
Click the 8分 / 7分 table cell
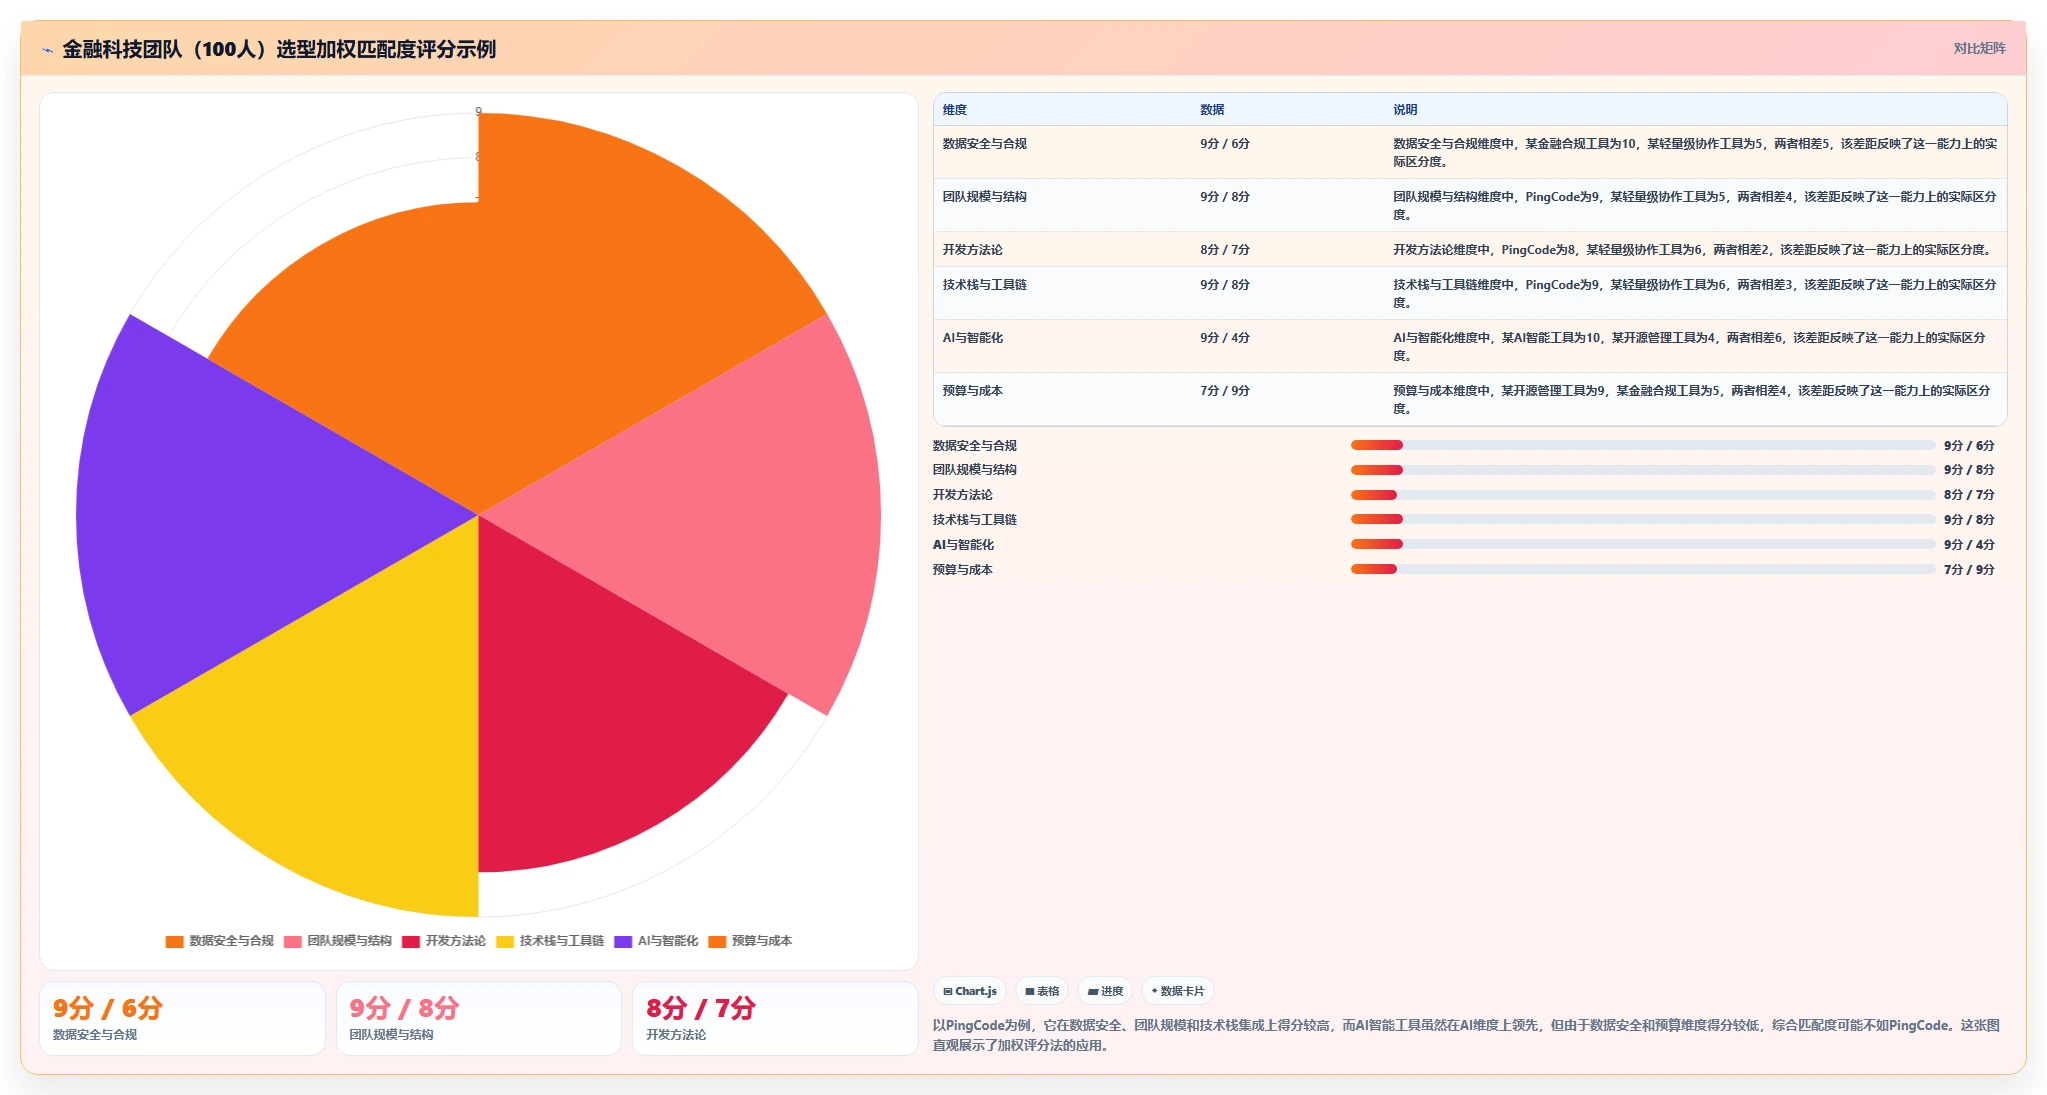[1225, 250]
